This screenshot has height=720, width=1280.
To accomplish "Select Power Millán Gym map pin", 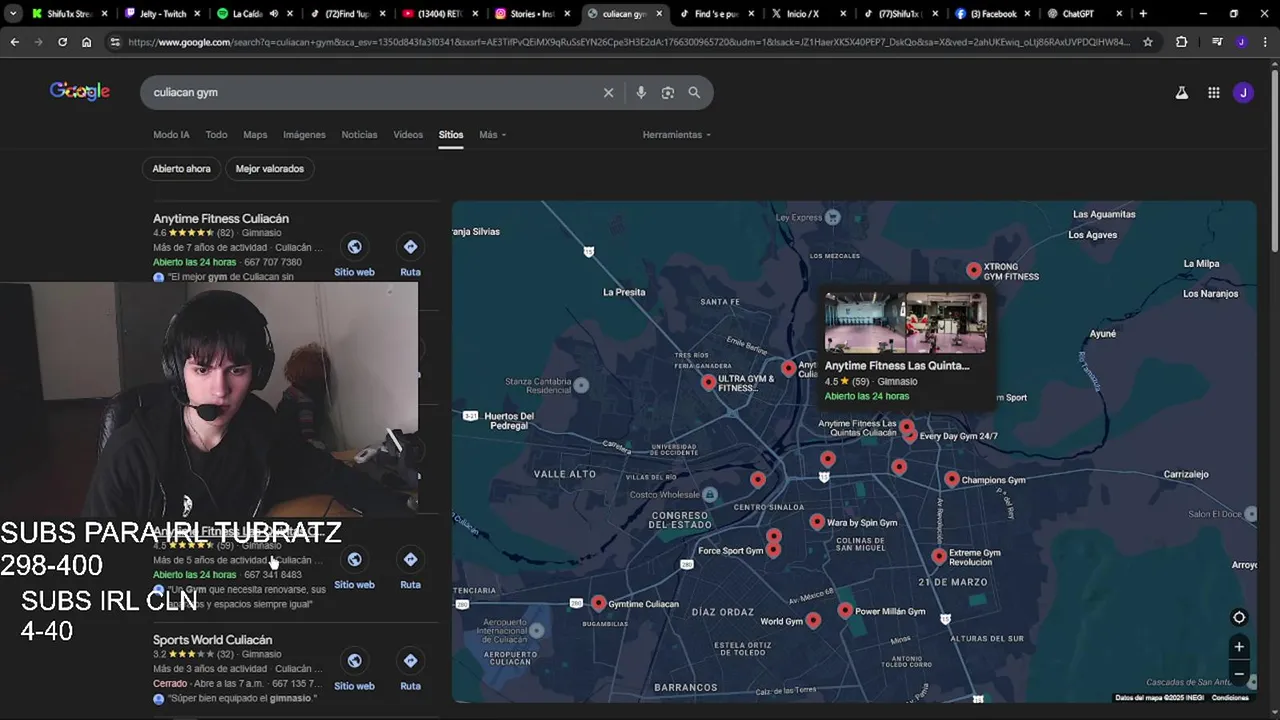I will point(845,610).
